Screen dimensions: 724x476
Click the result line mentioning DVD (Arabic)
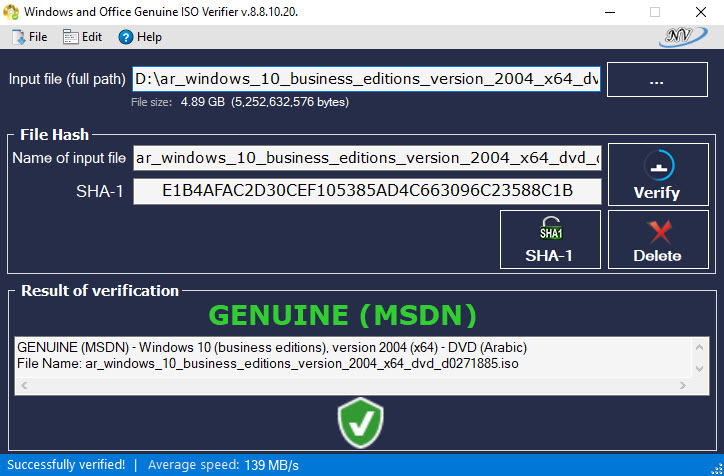(272, 347)
